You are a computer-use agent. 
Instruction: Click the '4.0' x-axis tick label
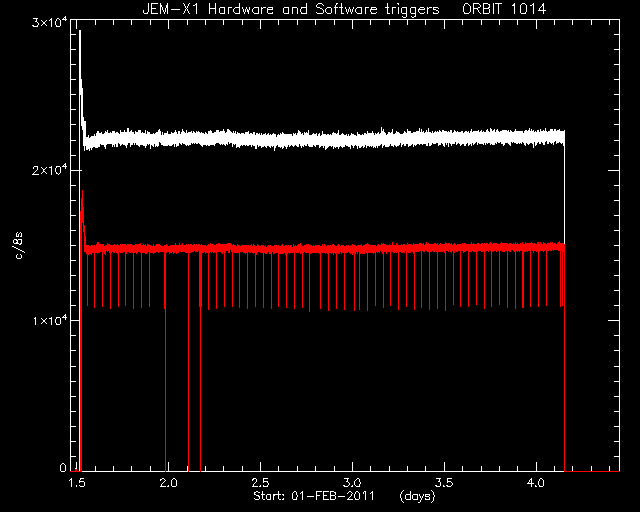pos(536,483)
